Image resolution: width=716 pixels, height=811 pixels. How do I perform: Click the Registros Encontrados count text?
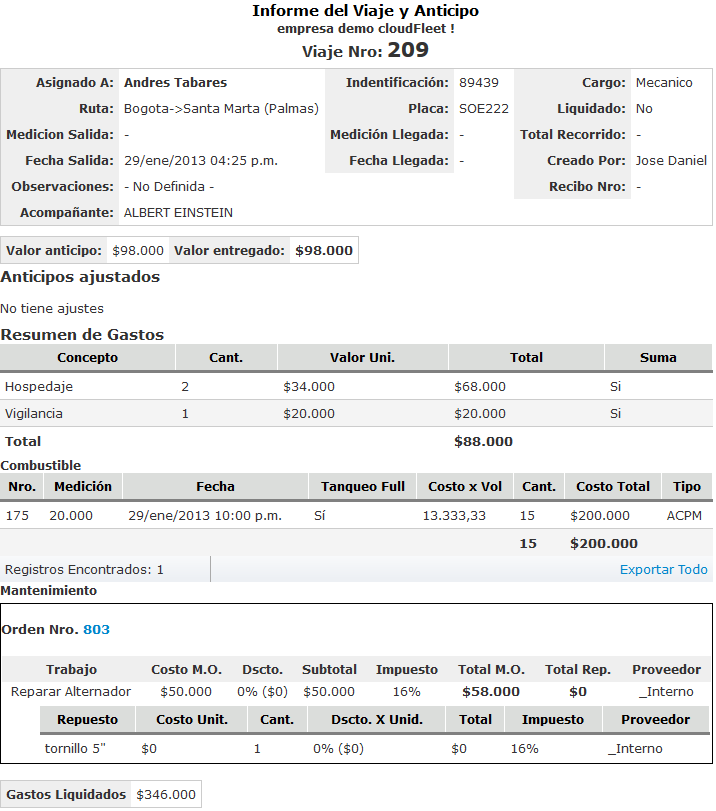(x=84, y=570)
